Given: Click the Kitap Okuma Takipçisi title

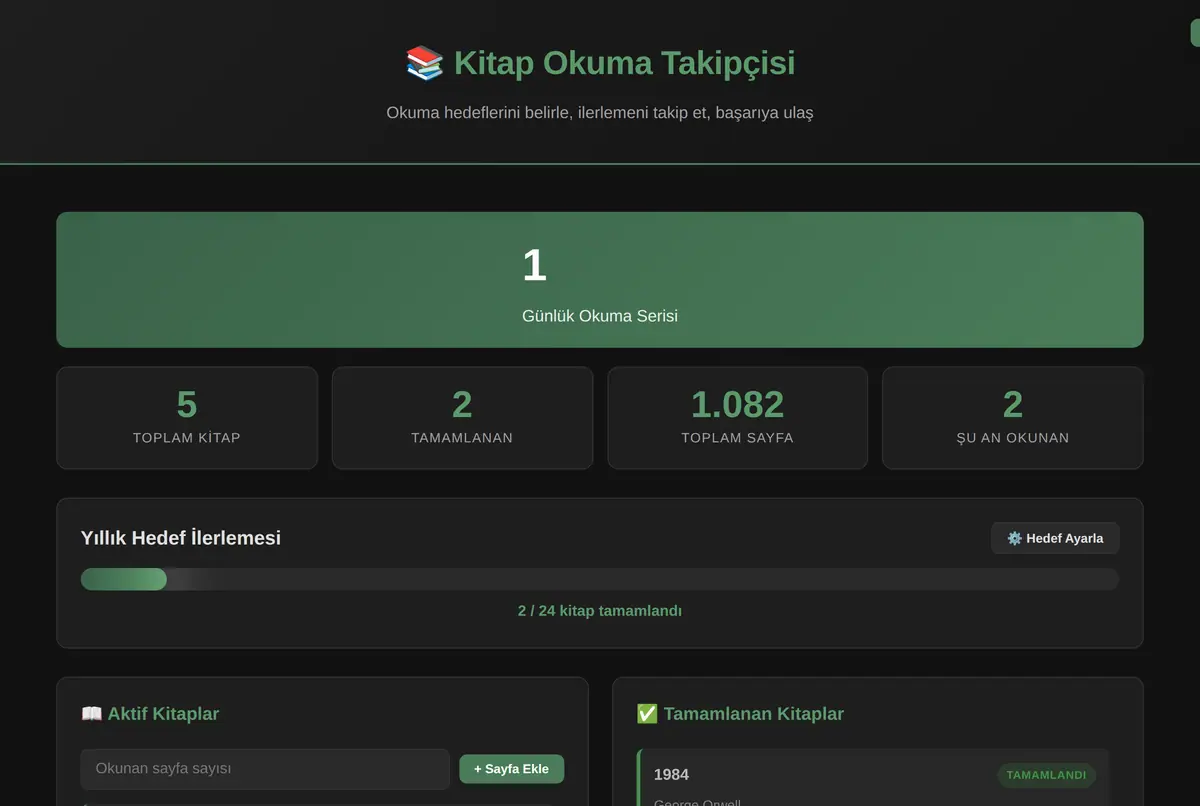Looking at the screenshot, I should [x=624, y=63].
